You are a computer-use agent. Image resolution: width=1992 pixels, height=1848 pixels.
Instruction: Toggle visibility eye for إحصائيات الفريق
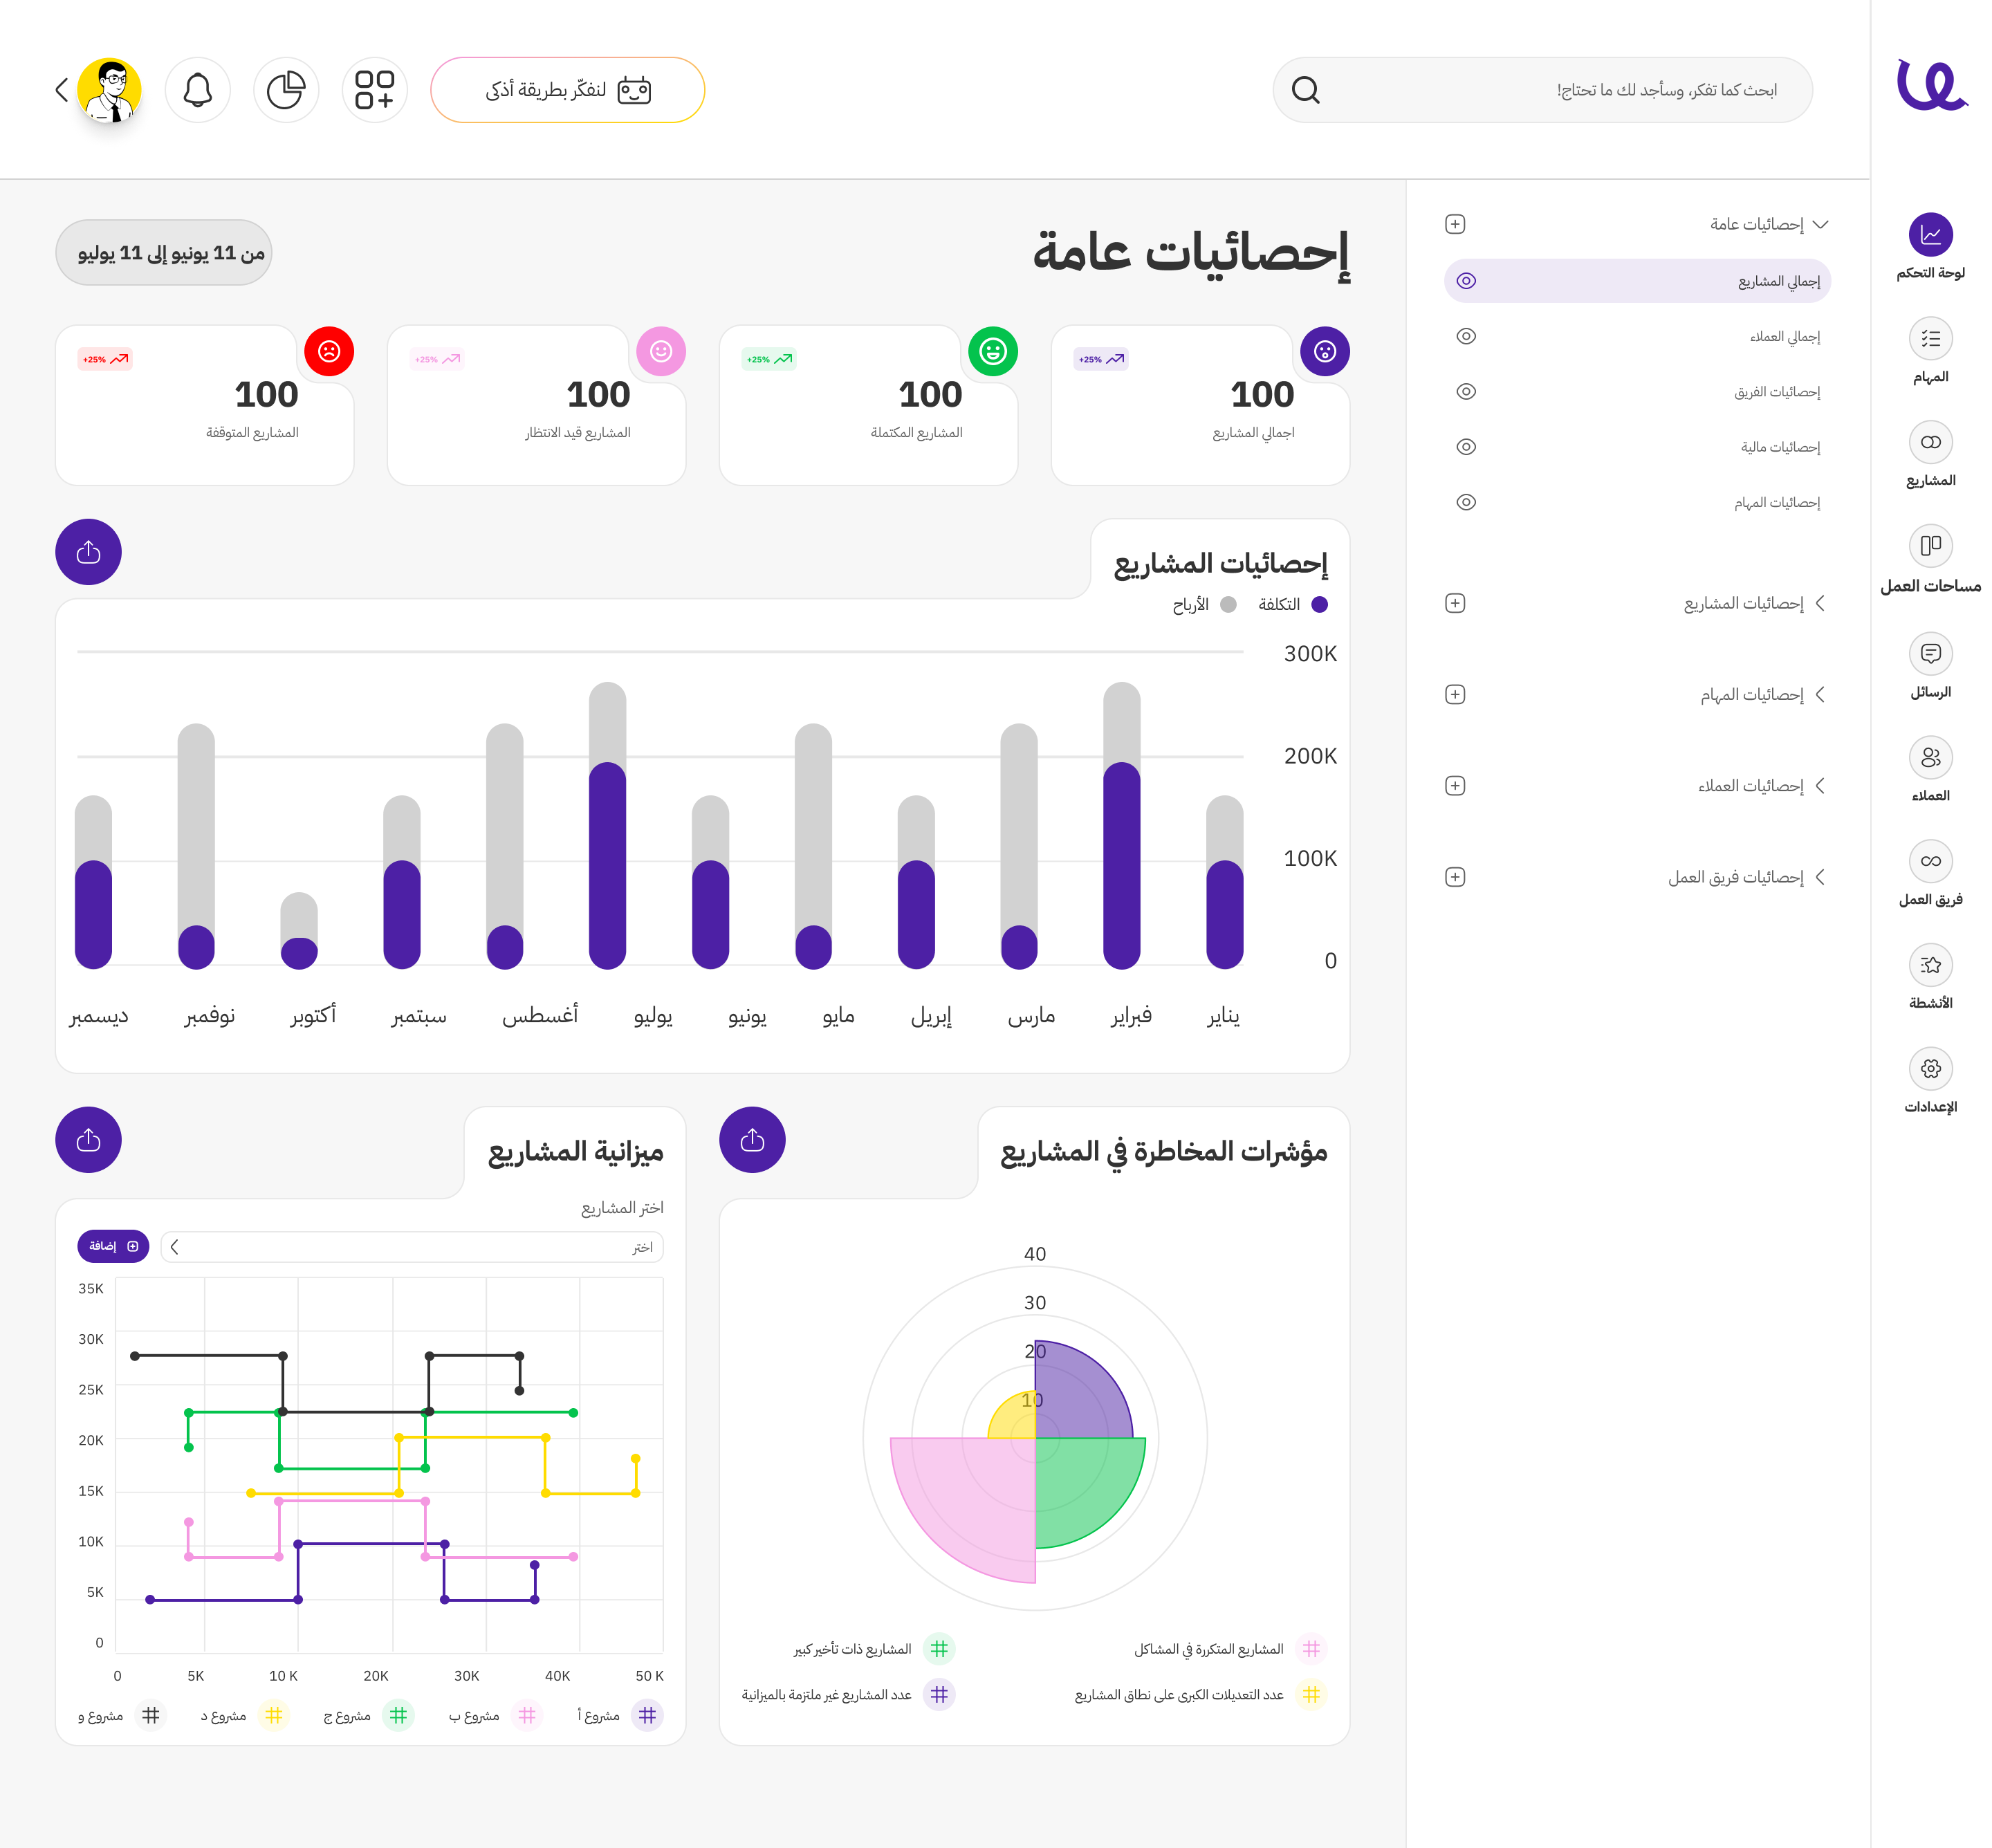1466,391
